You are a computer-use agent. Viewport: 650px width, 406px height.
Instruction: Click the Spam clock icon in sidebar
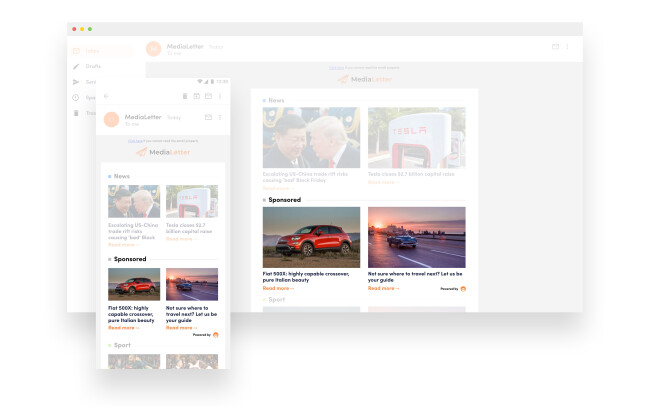click(x=76, y=97)
